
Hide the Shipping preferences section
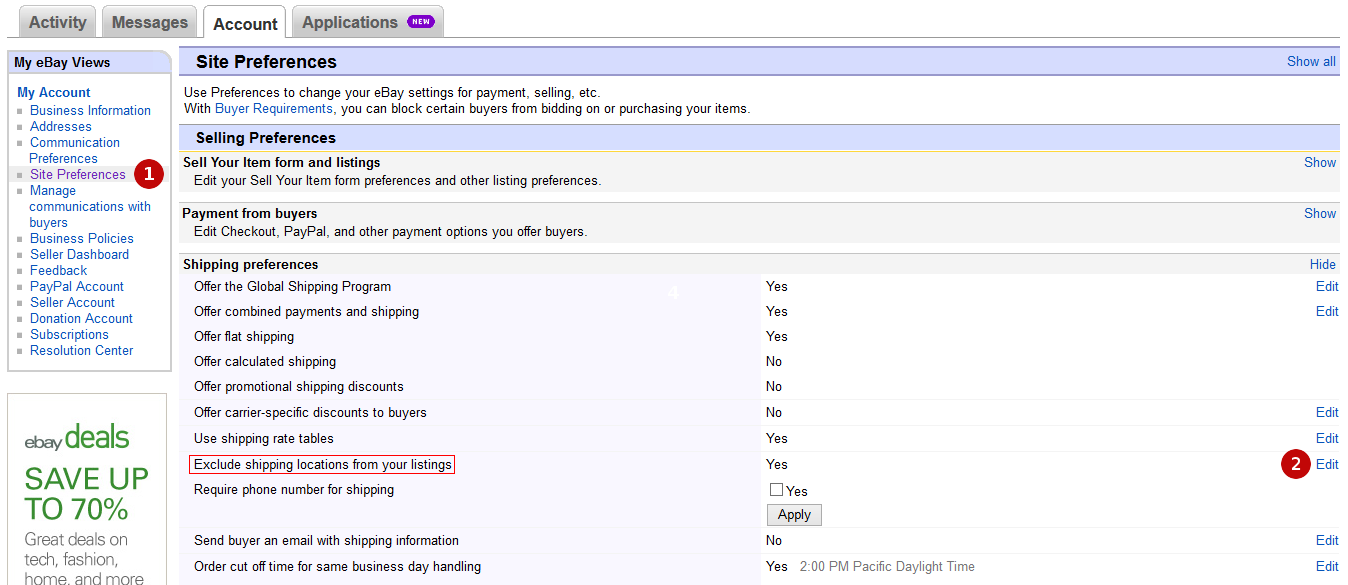1323,264
